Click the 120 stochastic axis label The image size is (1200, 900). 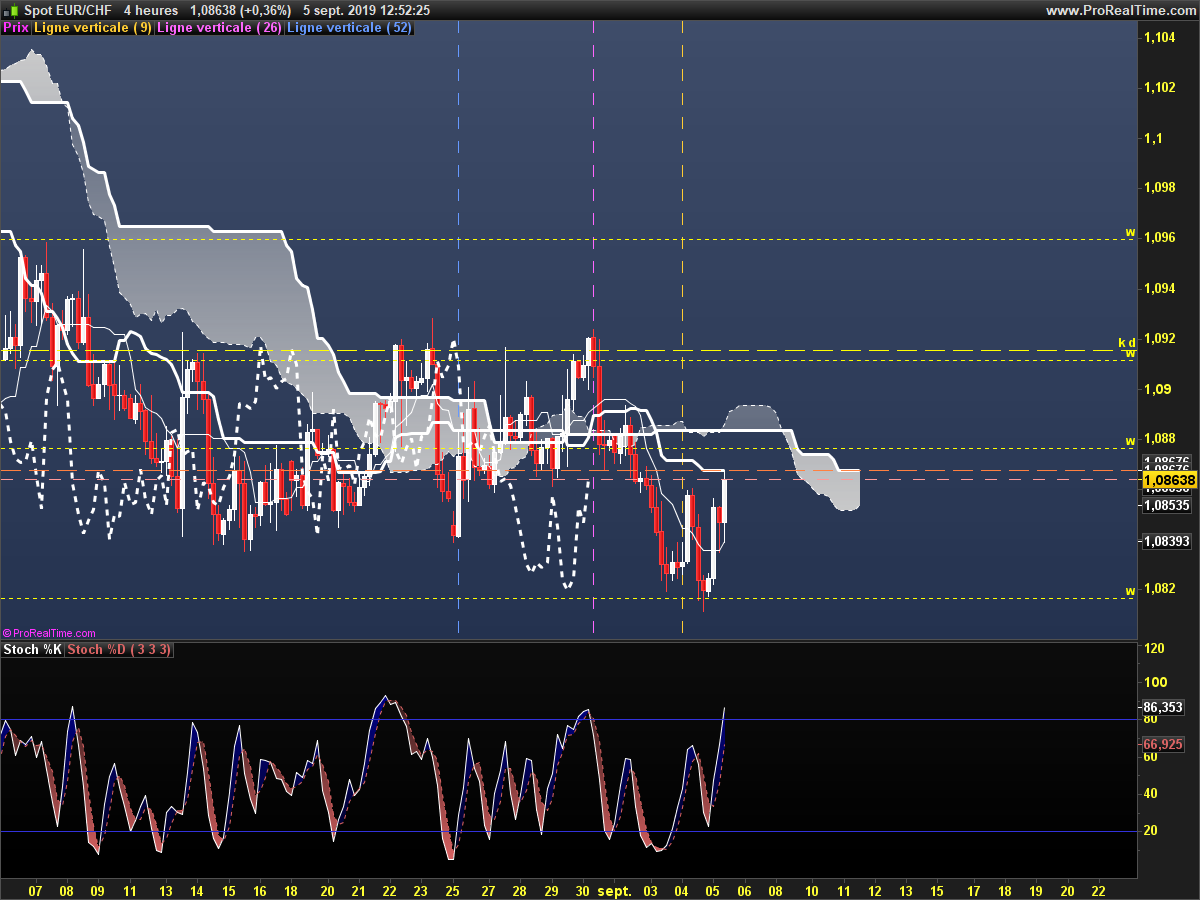[x=1155, y=649]
